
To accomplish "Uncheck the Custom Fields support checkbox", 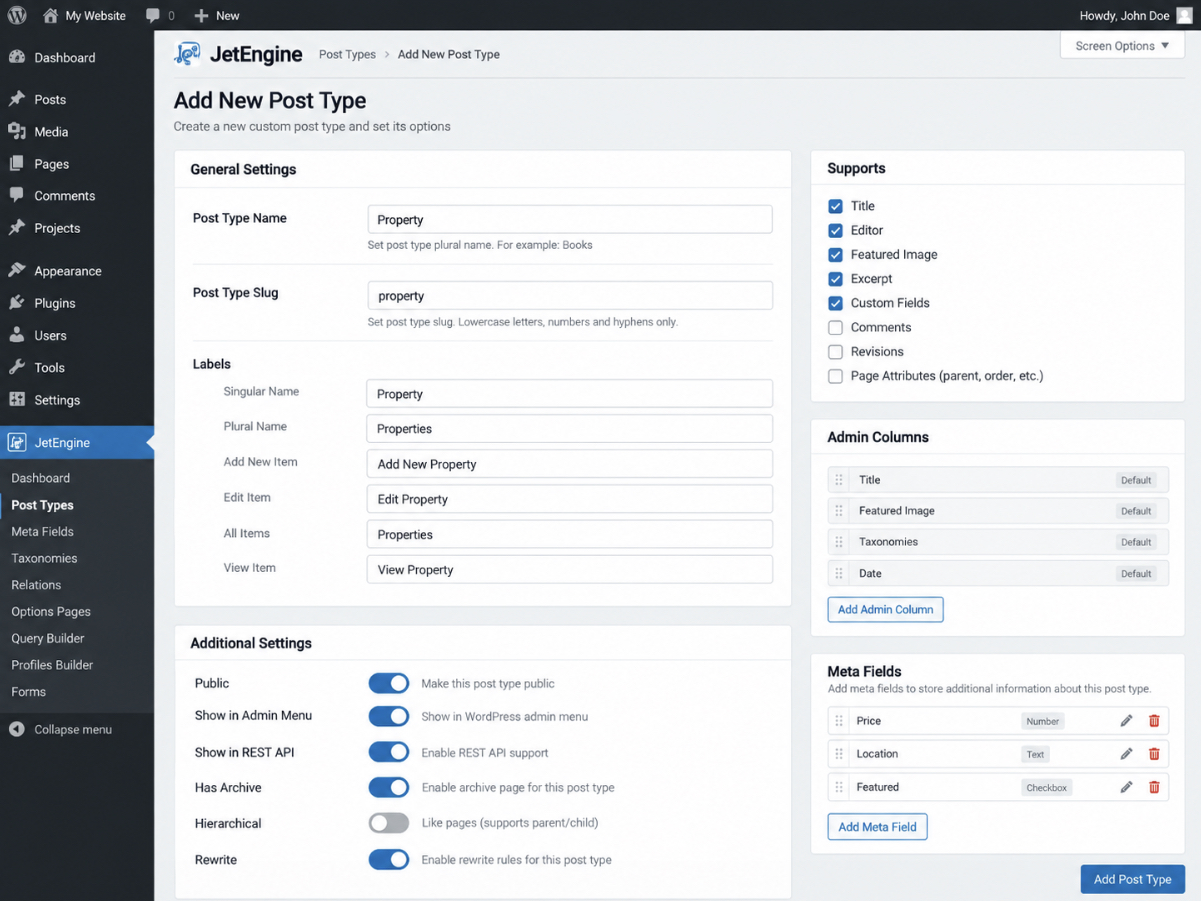I will [835, 303].
